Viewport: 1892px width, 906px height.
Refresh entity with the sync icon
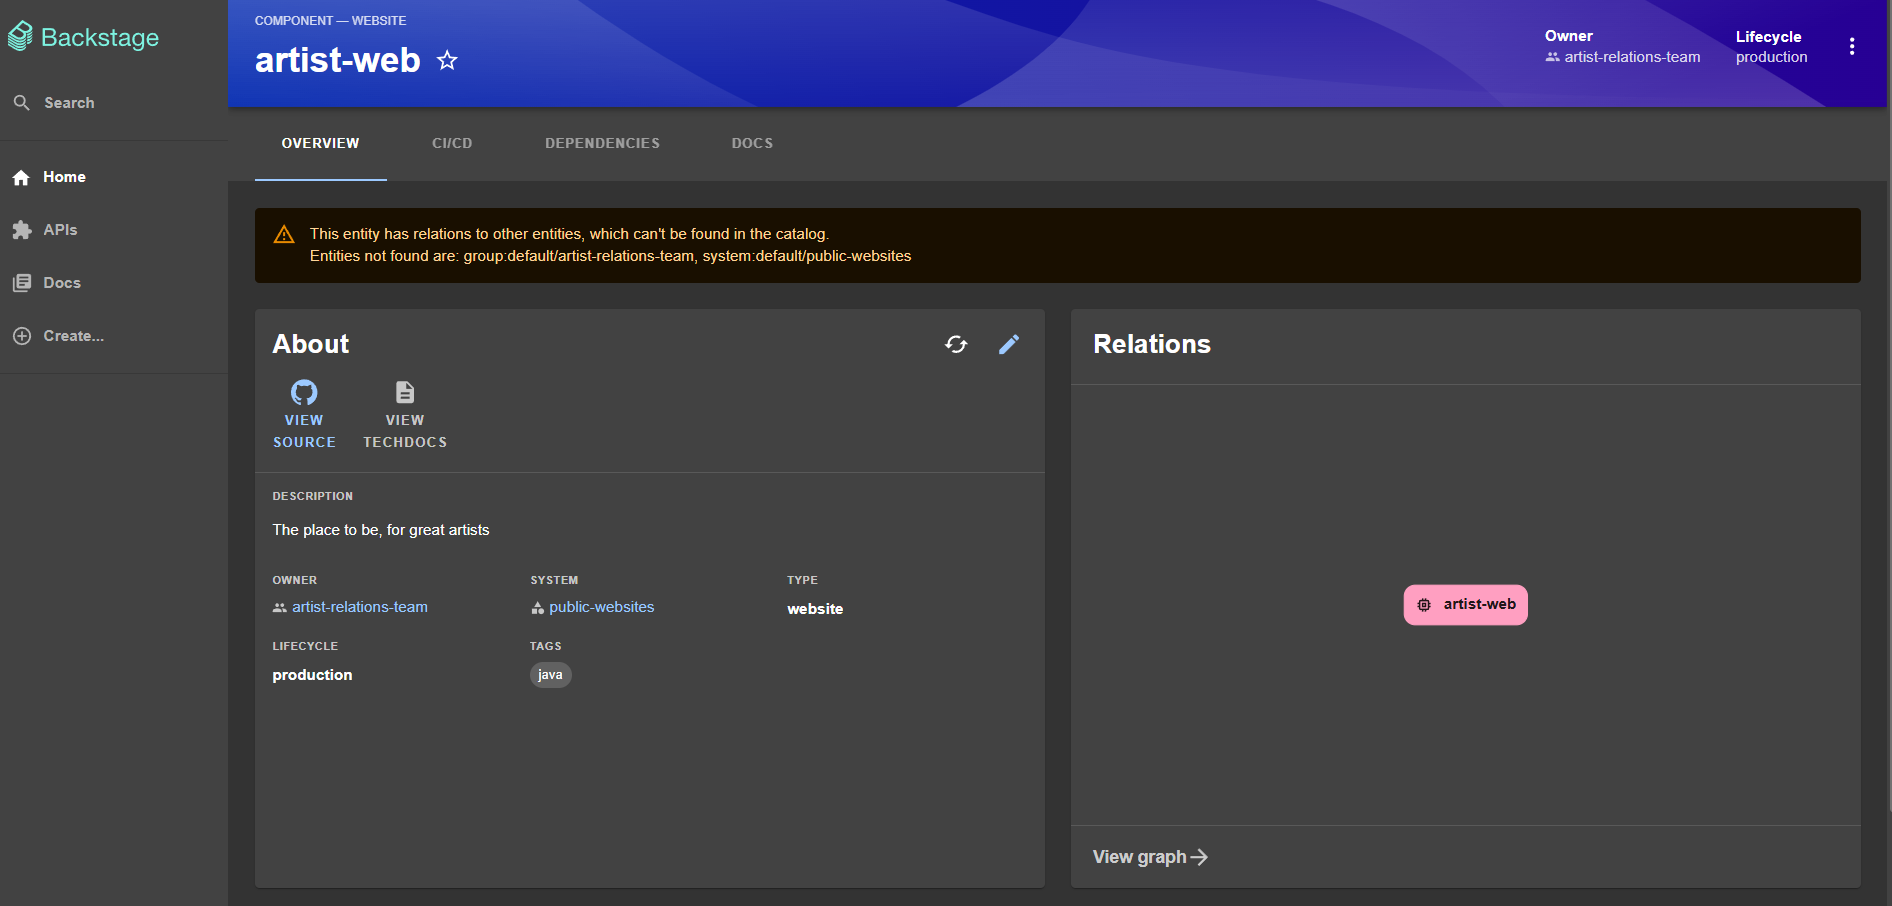coord(956,344)
